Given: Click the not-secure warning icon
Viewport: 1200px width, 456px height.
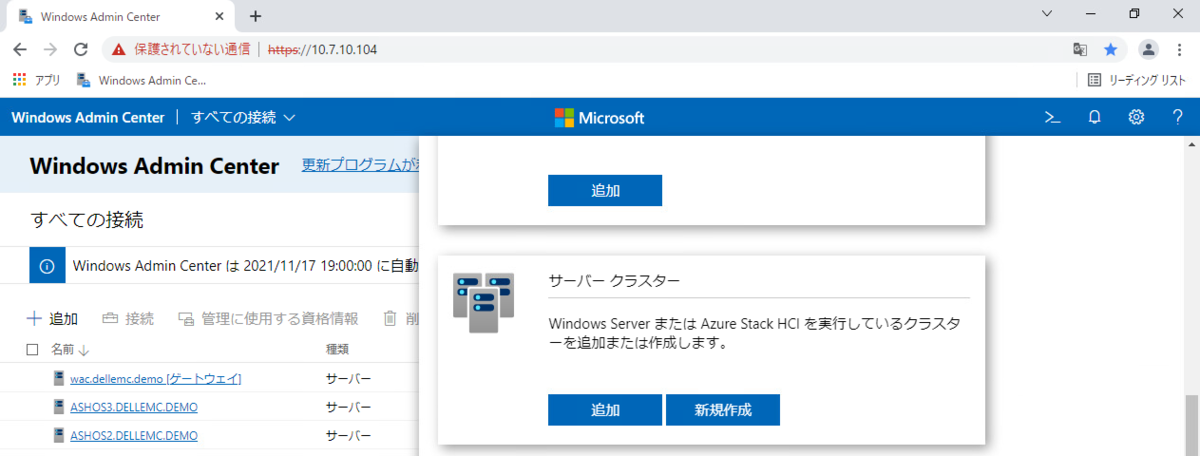Looking at the screenshot, I should tap(119, 49).
